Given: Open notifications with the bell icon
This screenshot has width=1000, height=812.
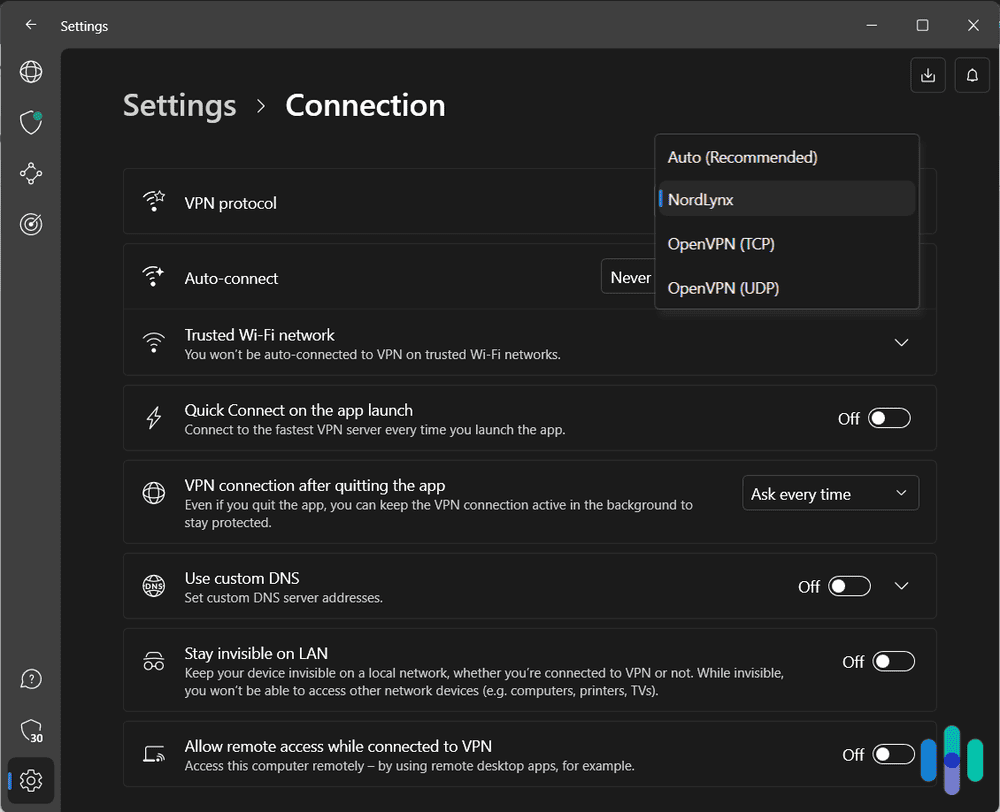Looking at the screenshot, I should click(x=971, y=74).
